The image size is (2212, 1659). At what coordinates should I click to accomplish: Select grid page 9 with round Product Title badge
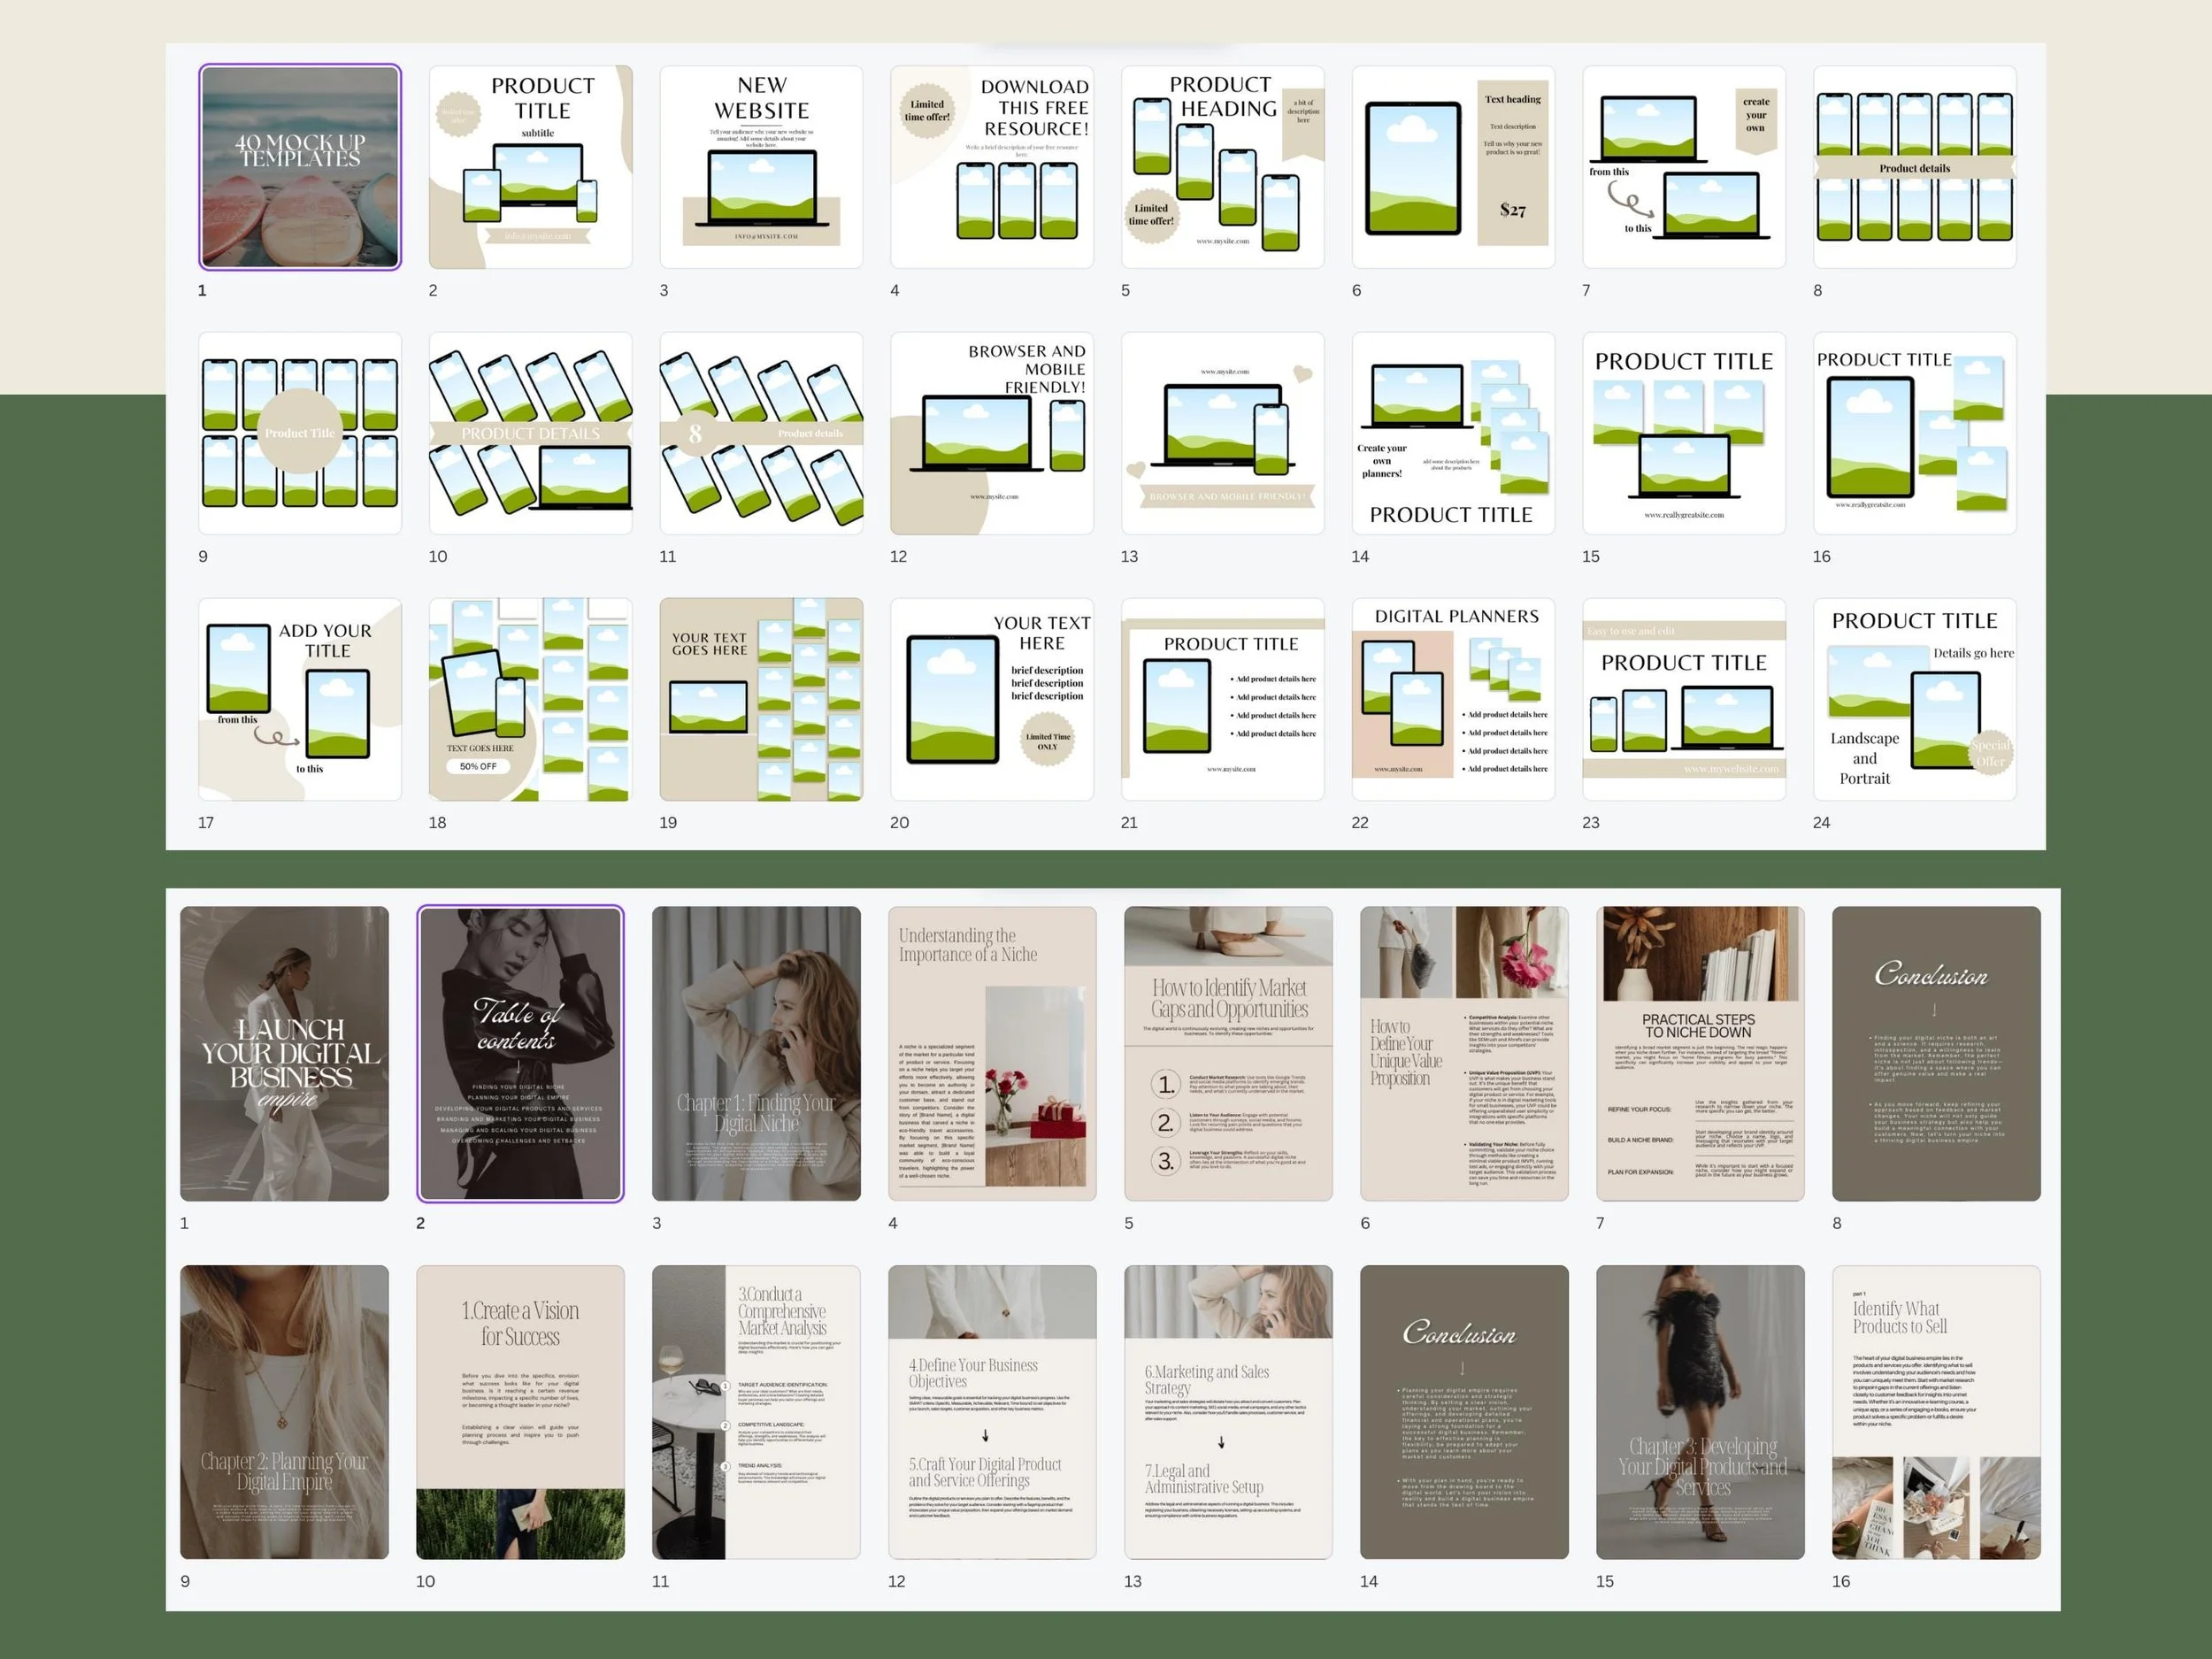[300, 433]
